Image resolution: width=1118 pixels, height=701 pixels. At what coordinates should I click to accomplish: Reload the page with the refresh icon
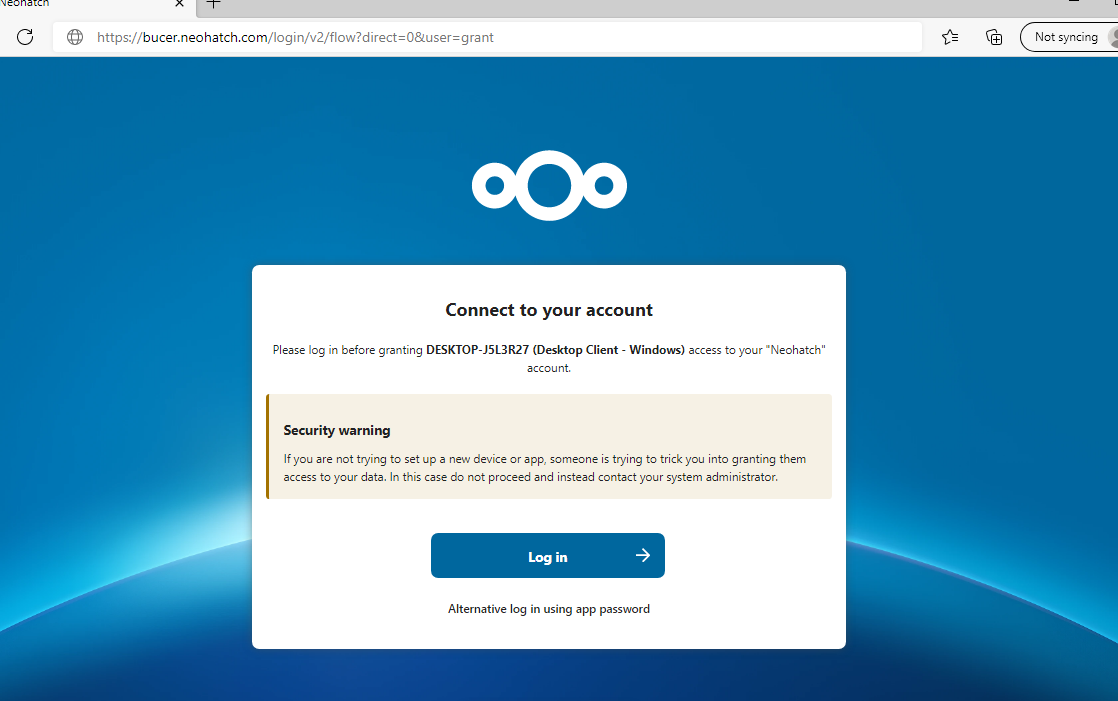[x=25, y=37]
